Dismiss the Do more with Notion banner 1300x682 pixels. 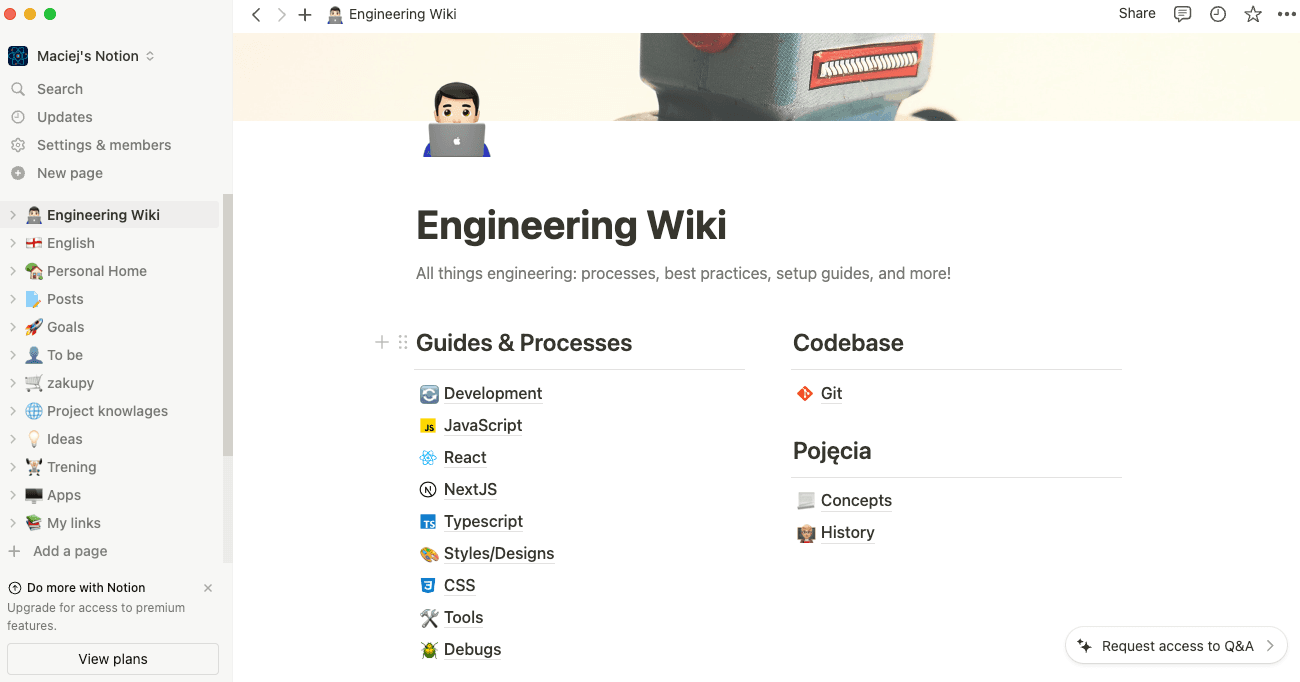[208, 588]
